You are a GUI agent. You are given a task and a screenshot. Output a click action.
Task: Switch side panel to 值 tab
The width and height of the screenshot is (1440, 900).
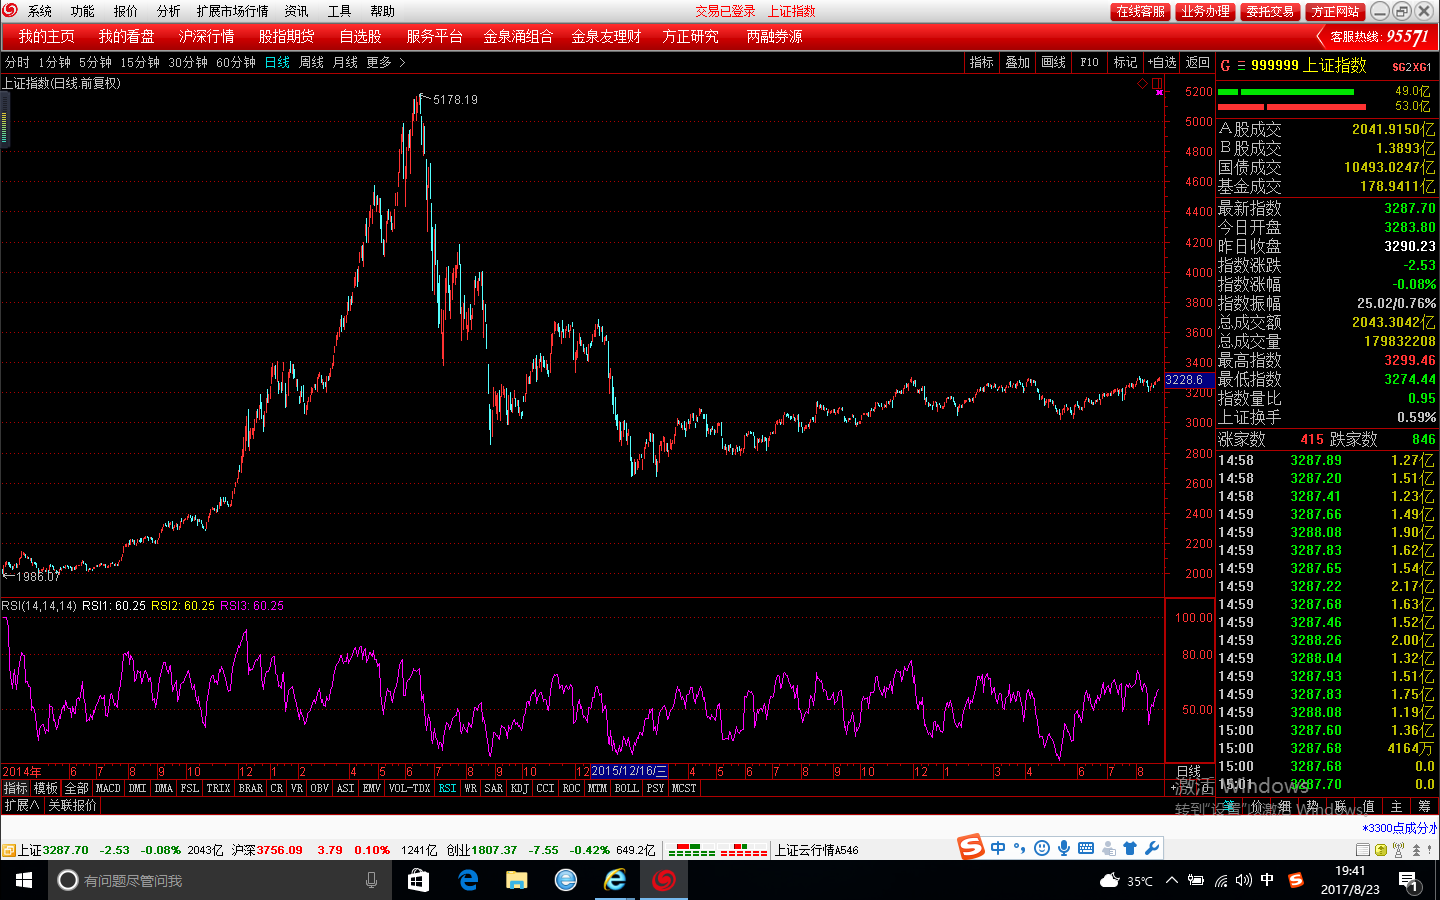(1369, 806)
